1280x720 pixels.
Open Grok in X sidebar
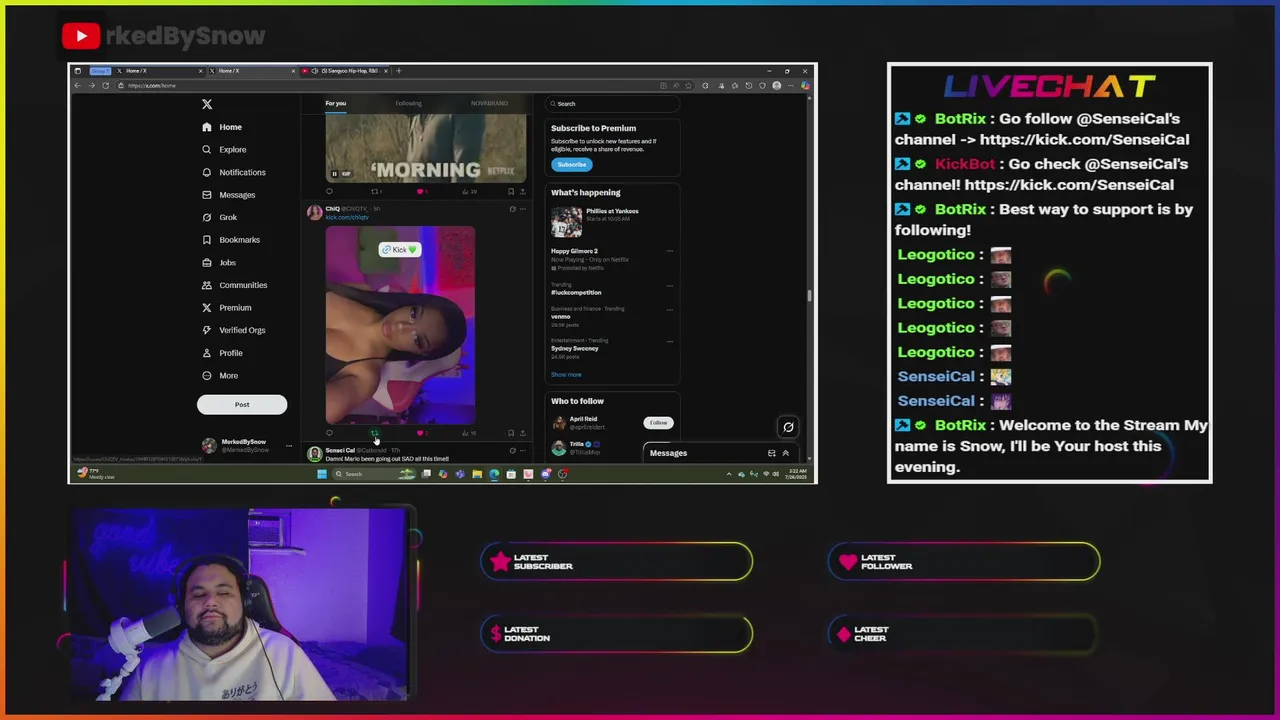pyautogui.click(x=219, y=217)
